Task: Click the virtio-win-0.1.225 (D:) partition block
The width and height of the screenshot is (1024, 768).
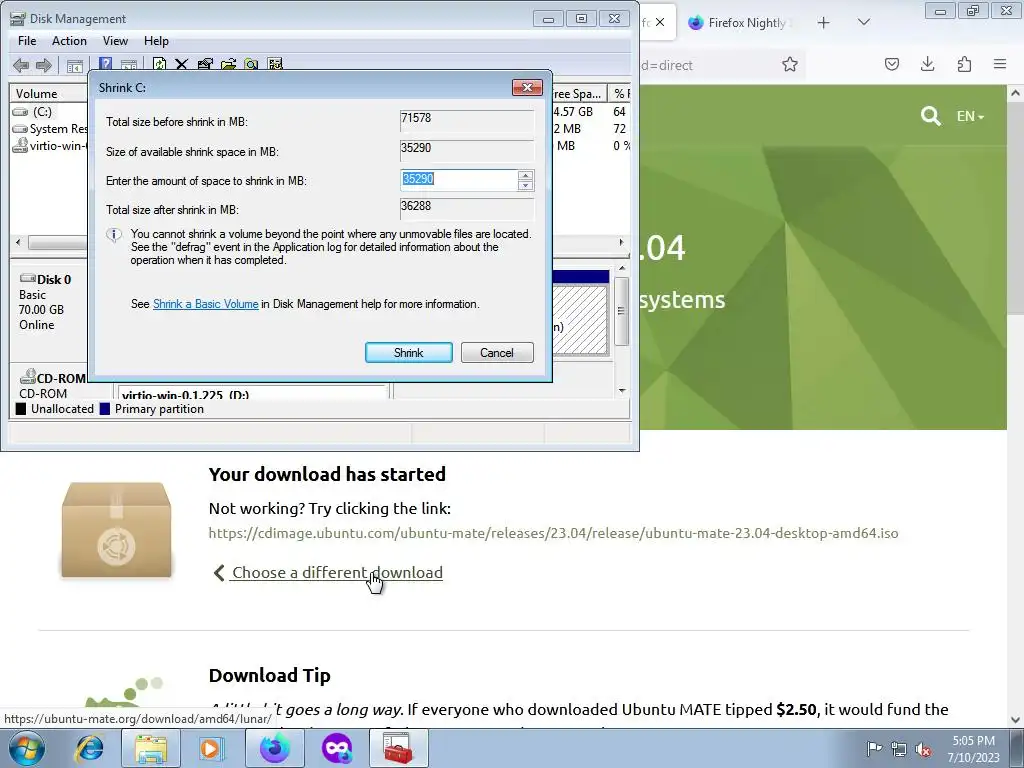Action: tap(253, 393)
